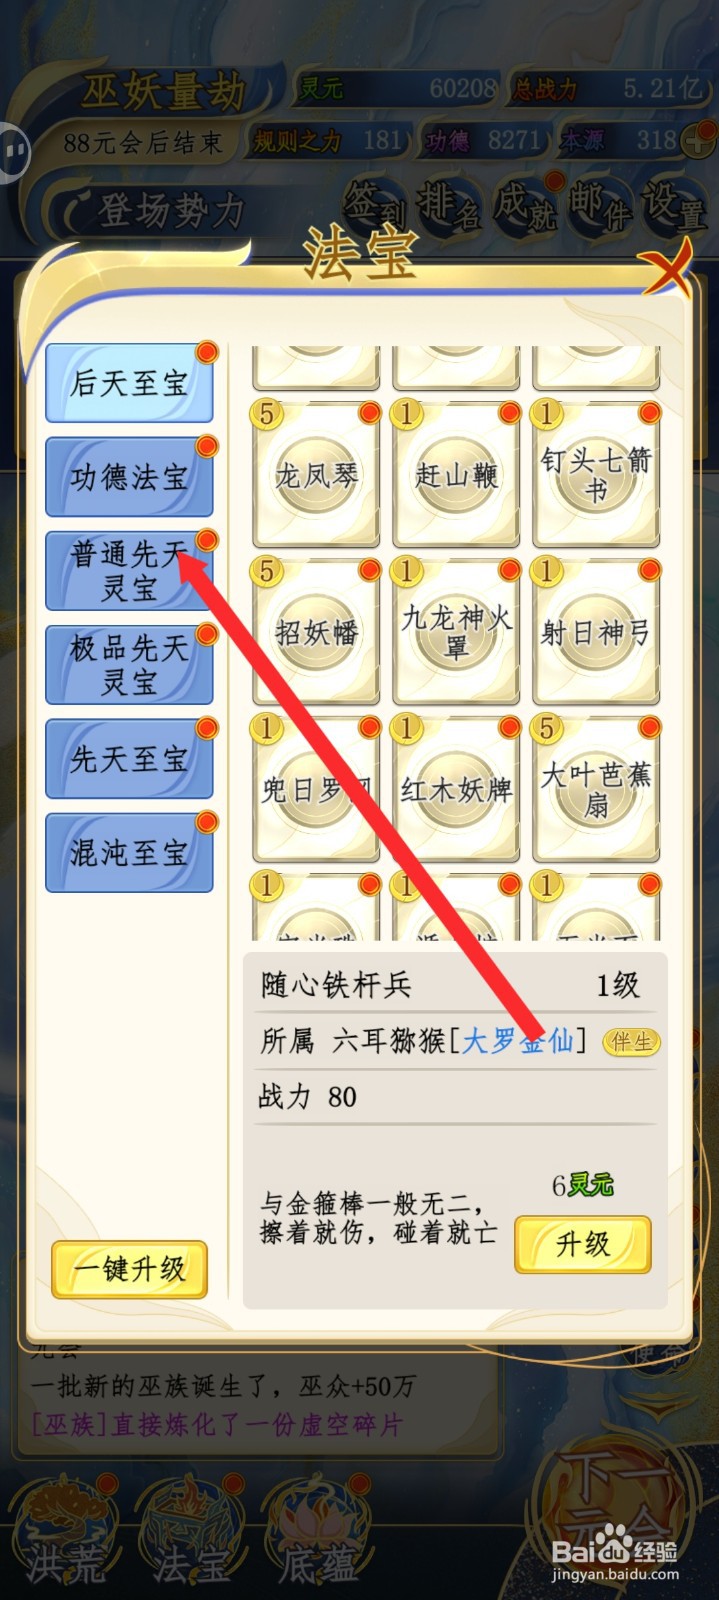This screenshot has width=719, height=1600.
Task: Click the 一键升级 button
Action: click(x=129, y=1270)
